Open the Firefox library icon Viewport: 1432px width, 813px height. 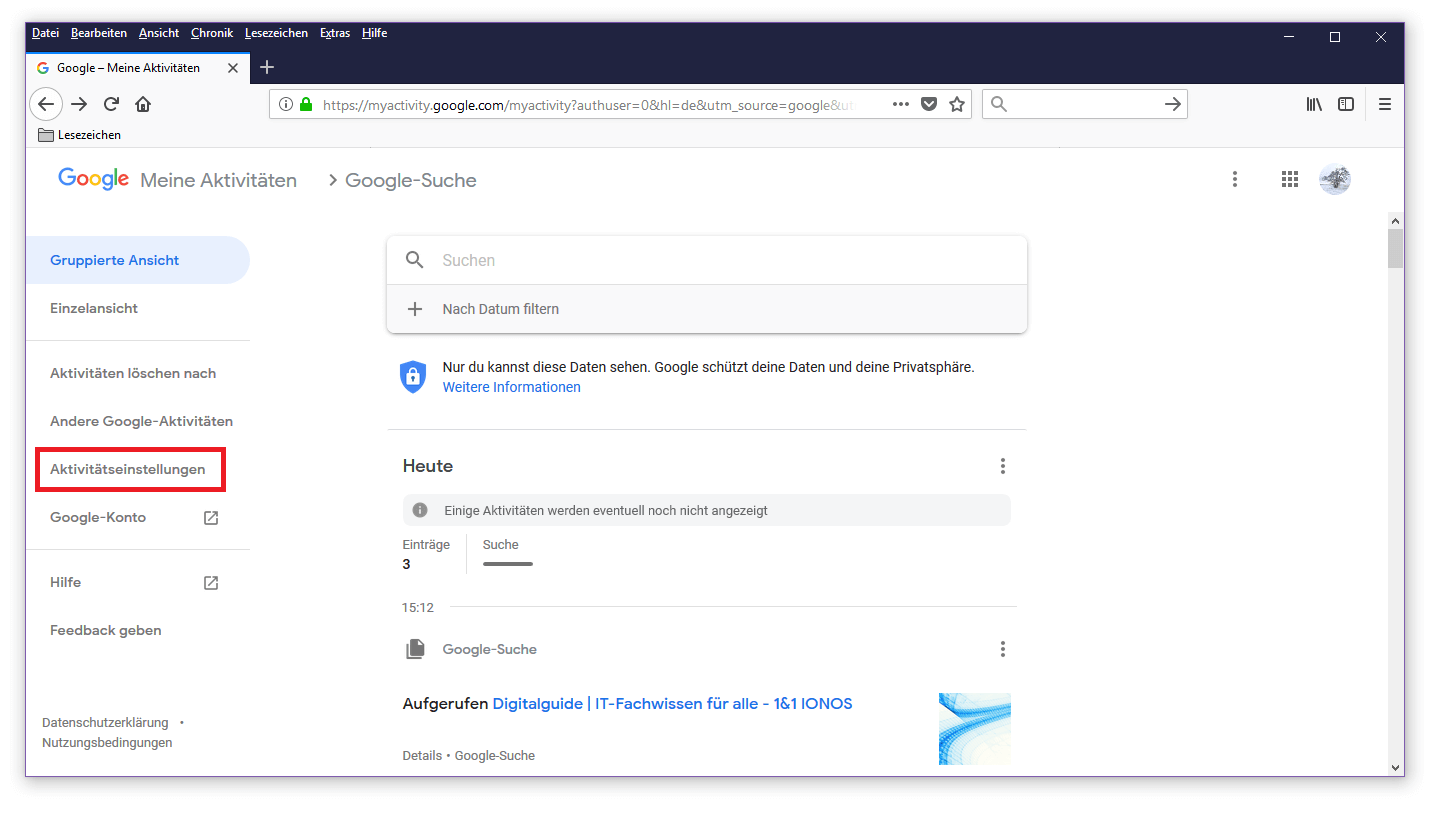[x=1314, y=104]
